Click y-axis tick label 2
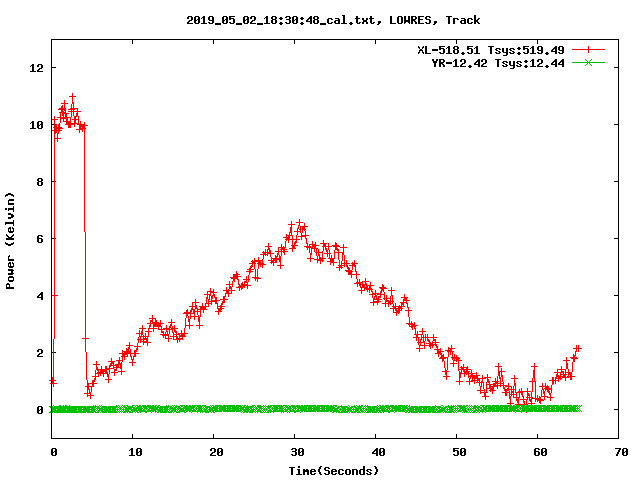This screenshot has width=640, height=480. [40, 353]
